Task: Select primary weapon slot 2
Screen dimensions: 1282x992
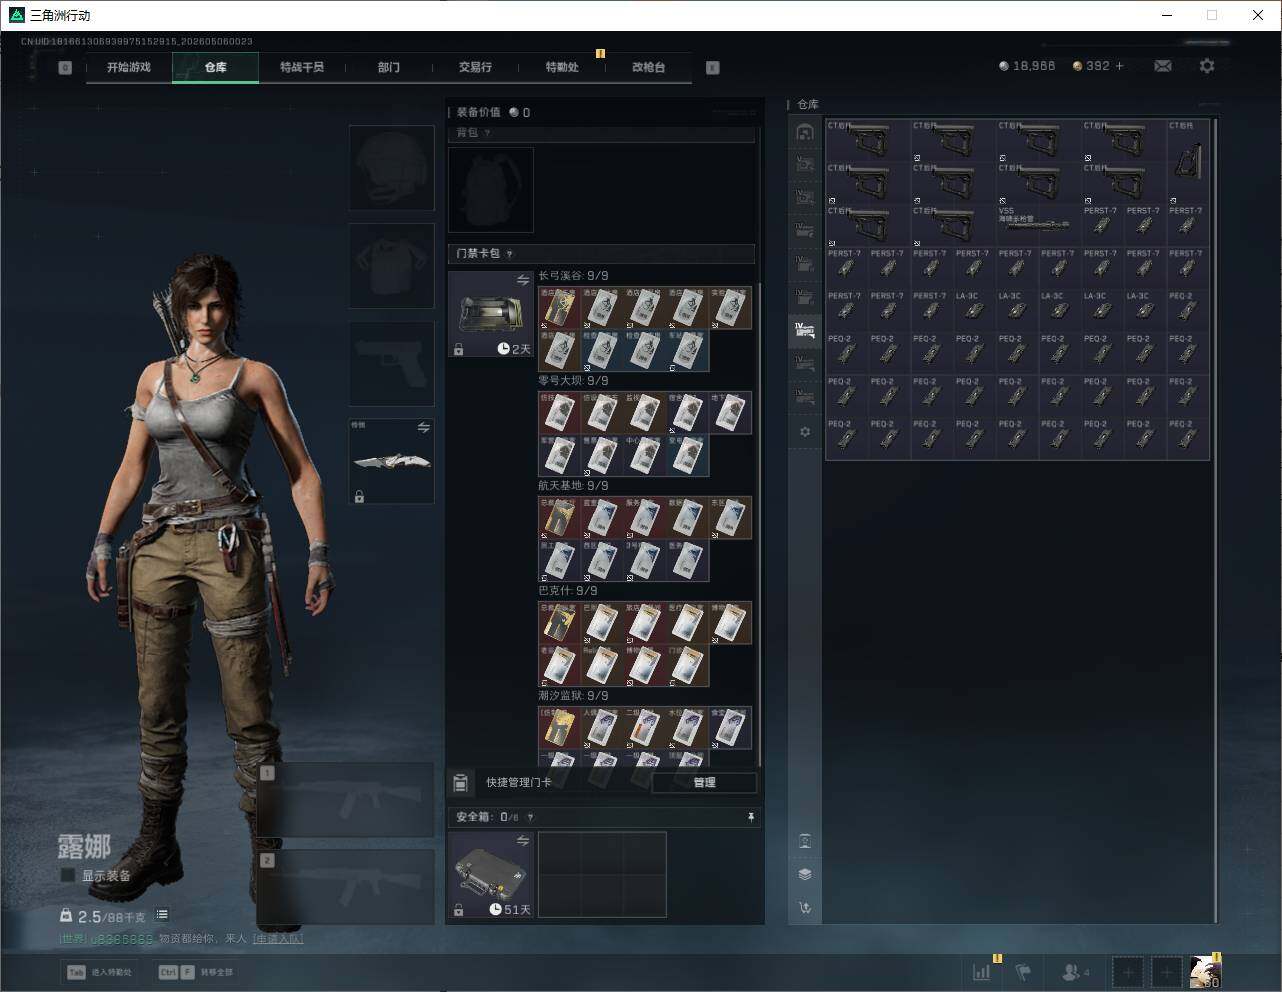Action: point(346,887)
